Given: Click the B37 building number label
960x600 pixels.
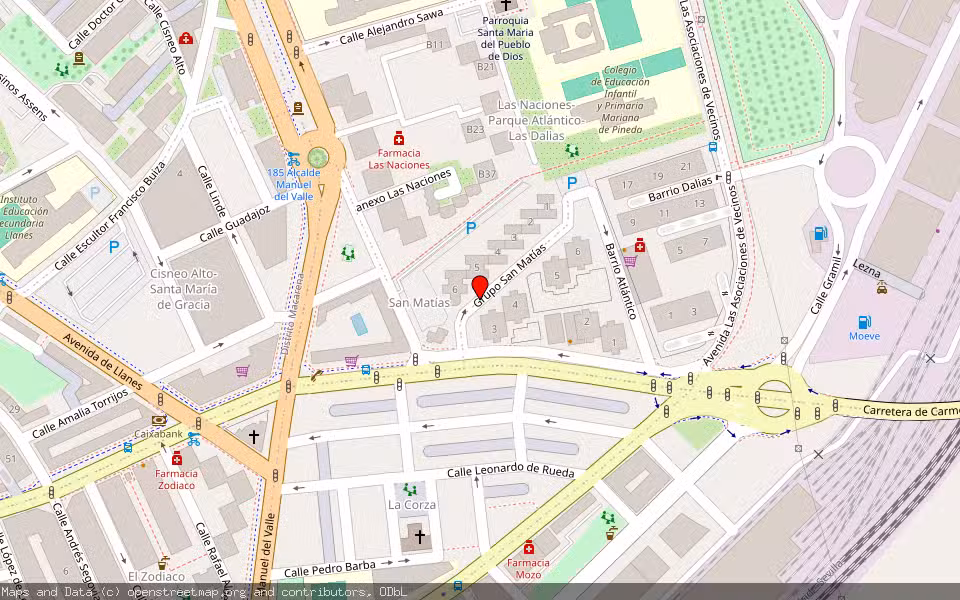Looking at the screenshot, I should pyautogui.click(x=487, y=174).
